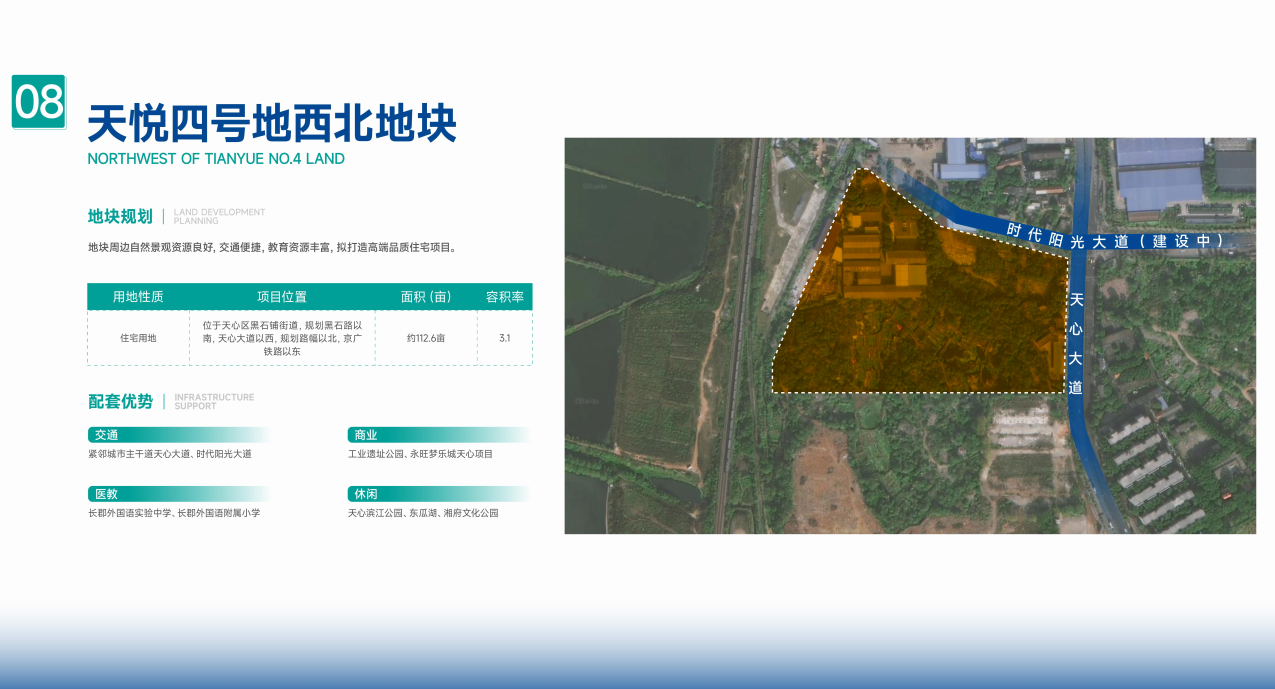The width and height of the screenshot is (1275, 689).
Task: Click the 用地性质 table header
Action: (138, 297)
